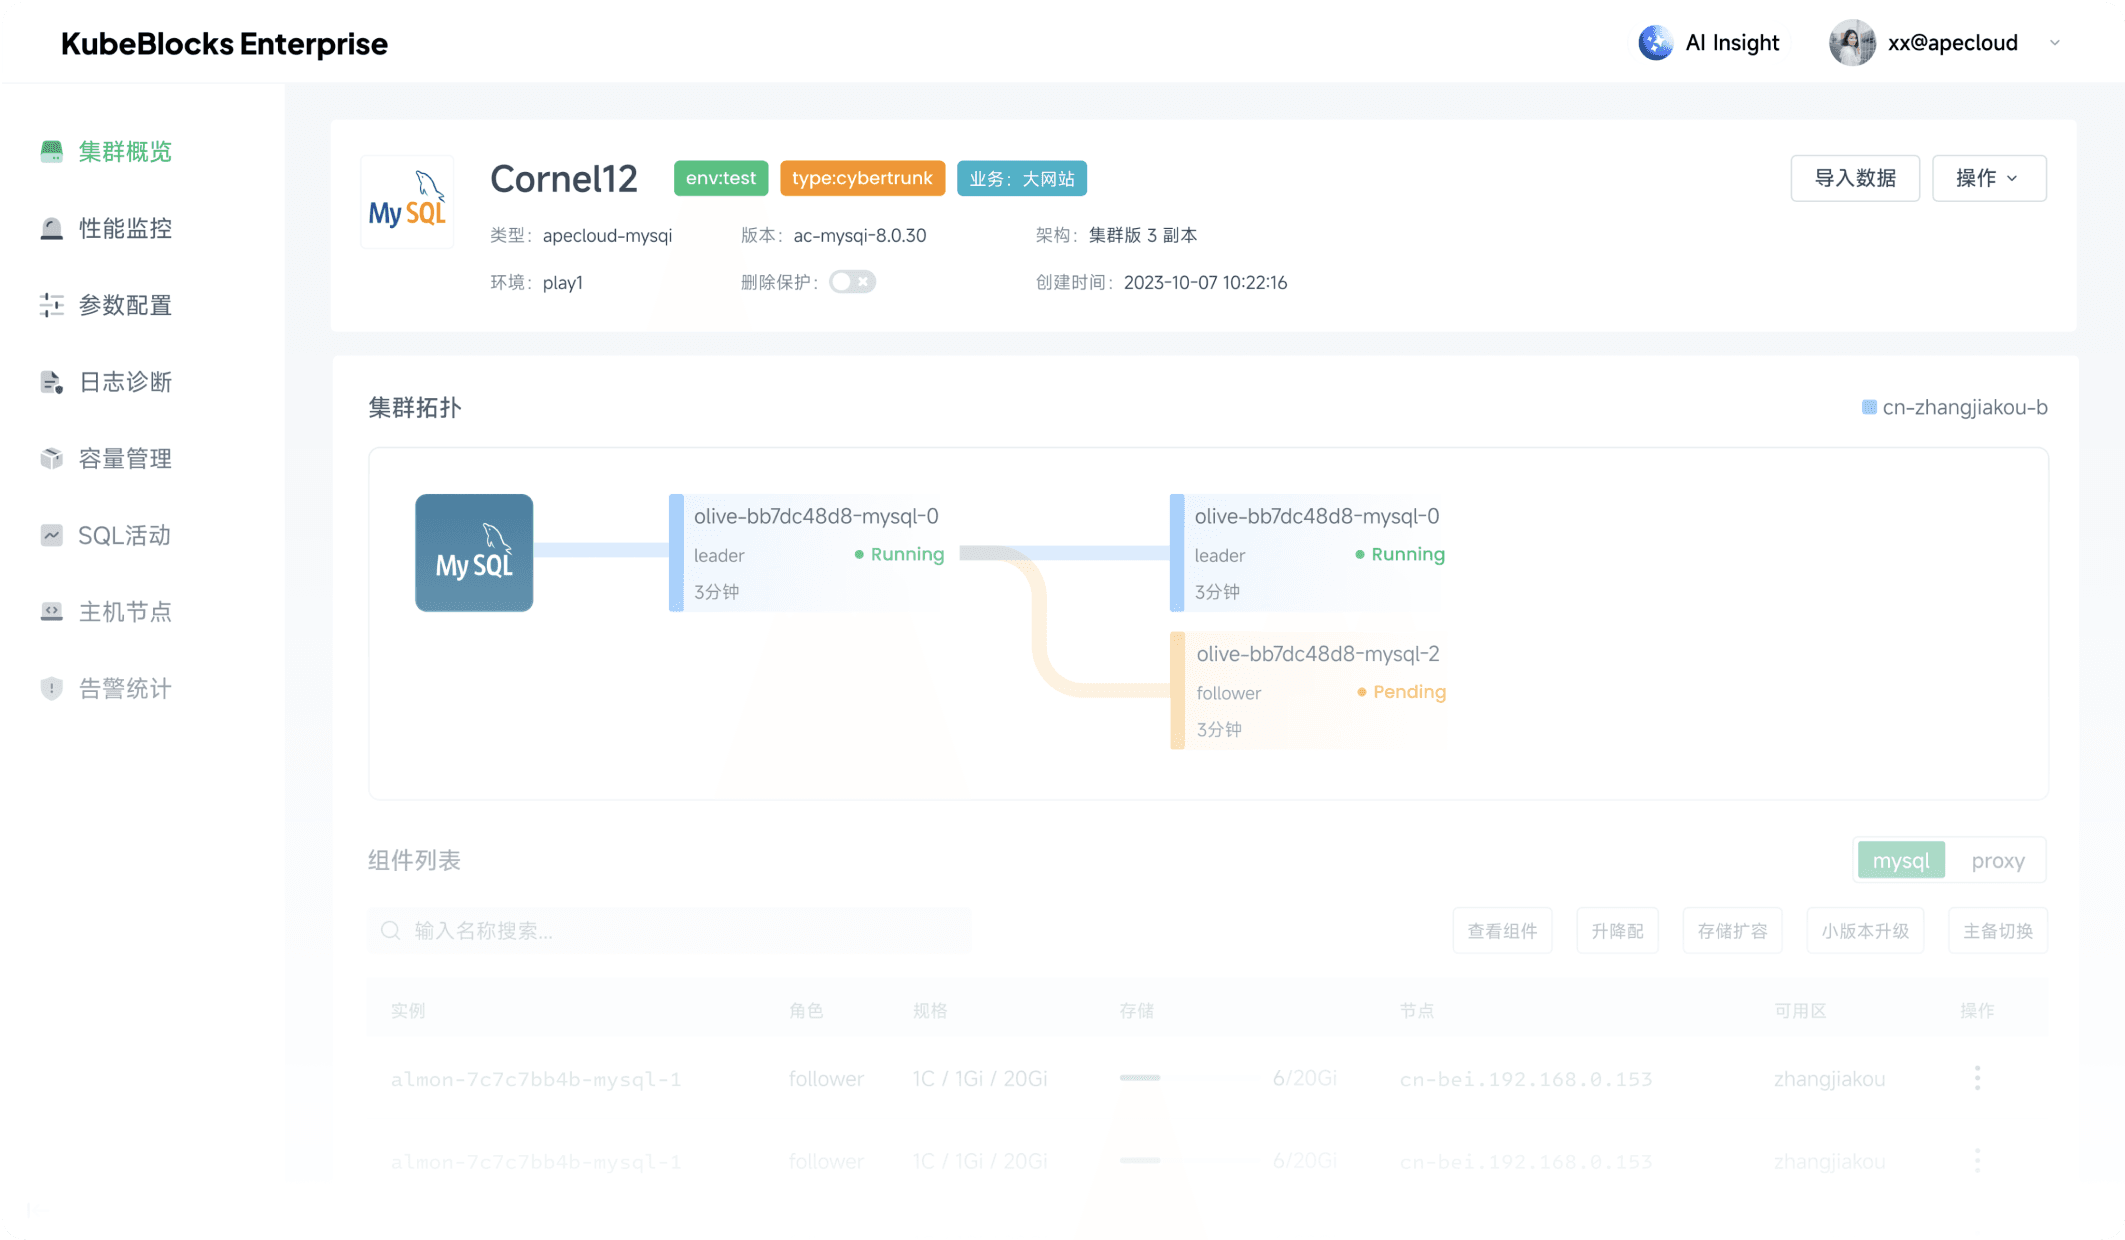This screenshot has height=1240, width=2125.
Task: Select the mysql component tab
Action: coord(1900,861)
